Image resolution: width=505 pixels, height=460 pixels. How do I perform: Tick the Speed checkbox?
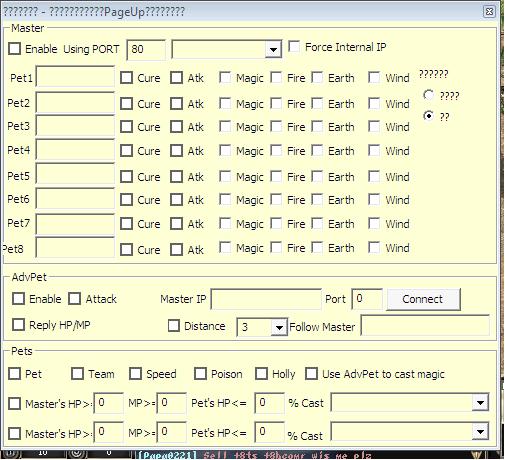135,373
